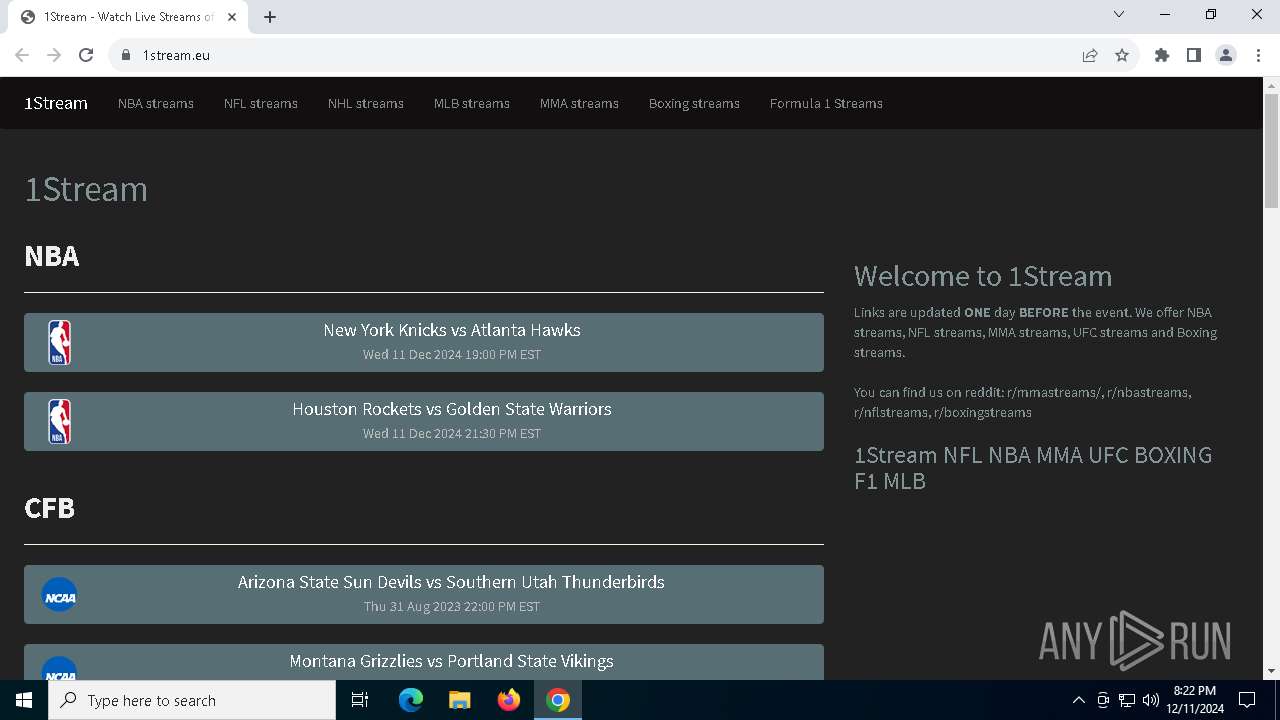Viewport: 1280px width, 720px height.
Task: Go to MLB streams menu item
Action: (x=472, y=103)
